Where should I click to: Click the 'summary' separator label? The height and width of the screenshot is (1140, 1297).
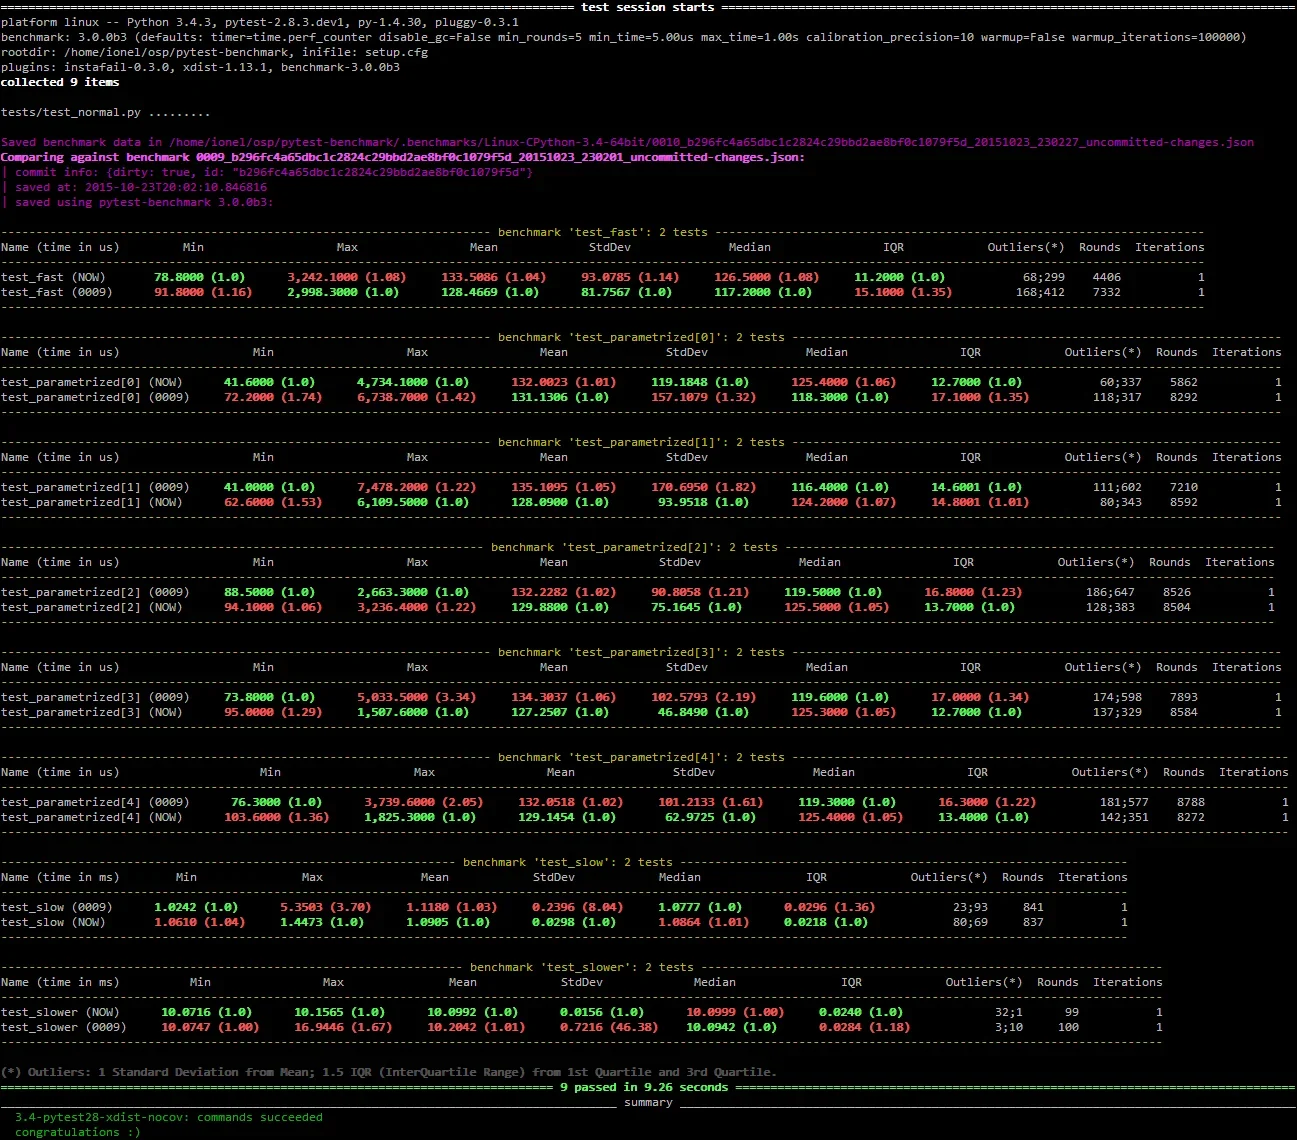648,1102
